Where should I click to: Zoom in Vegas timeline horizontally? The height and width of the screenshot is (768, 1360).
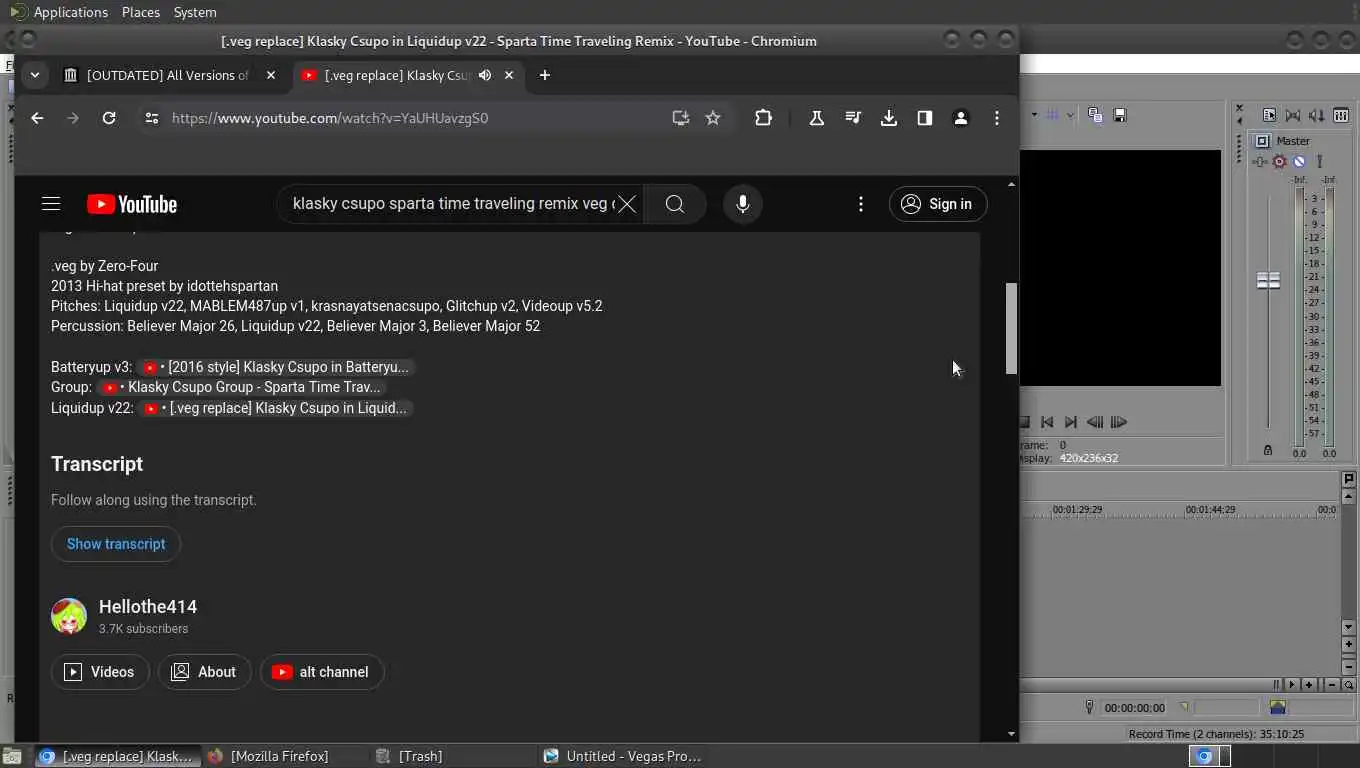coord(1309,685)
